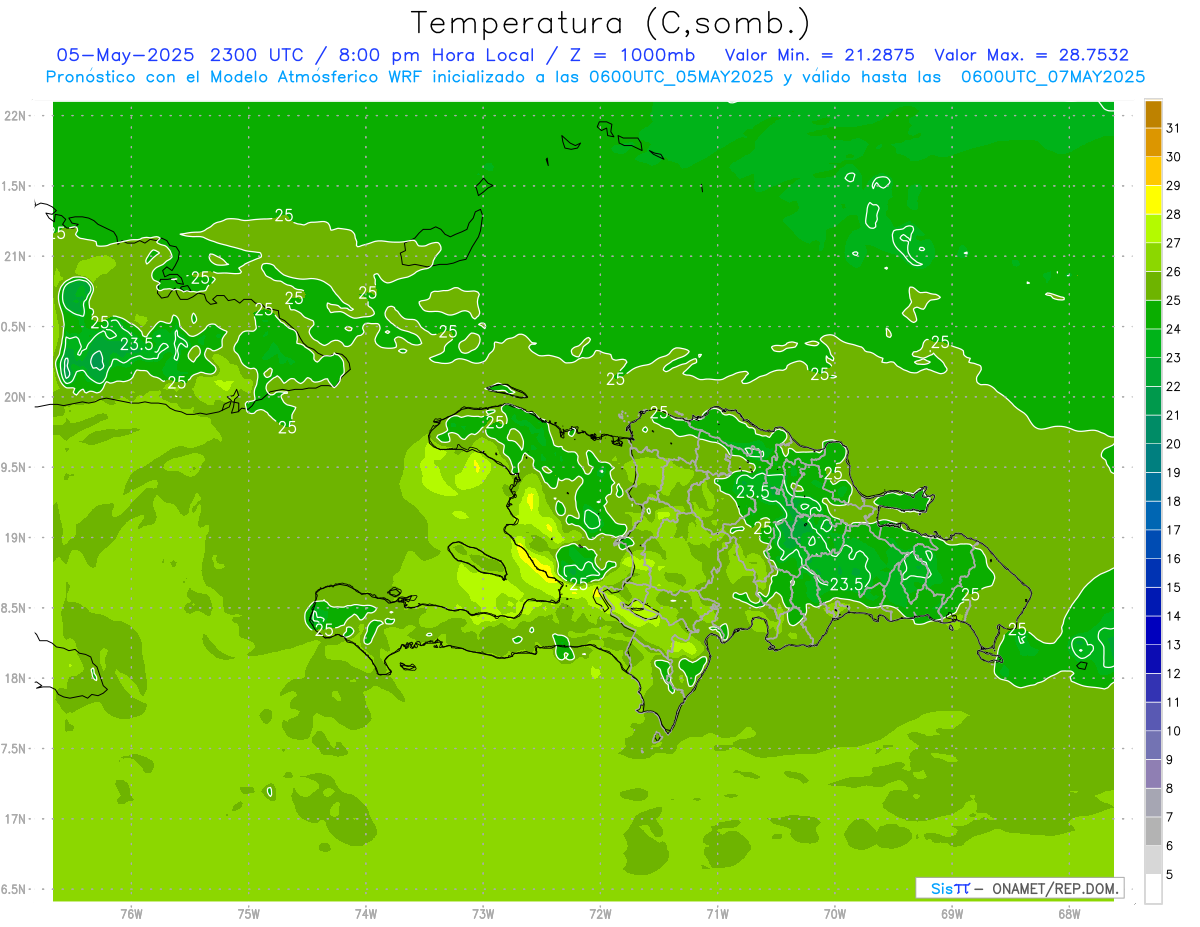
Task: Click the '68W' longitude axis label
Action: coord(1069,915)
